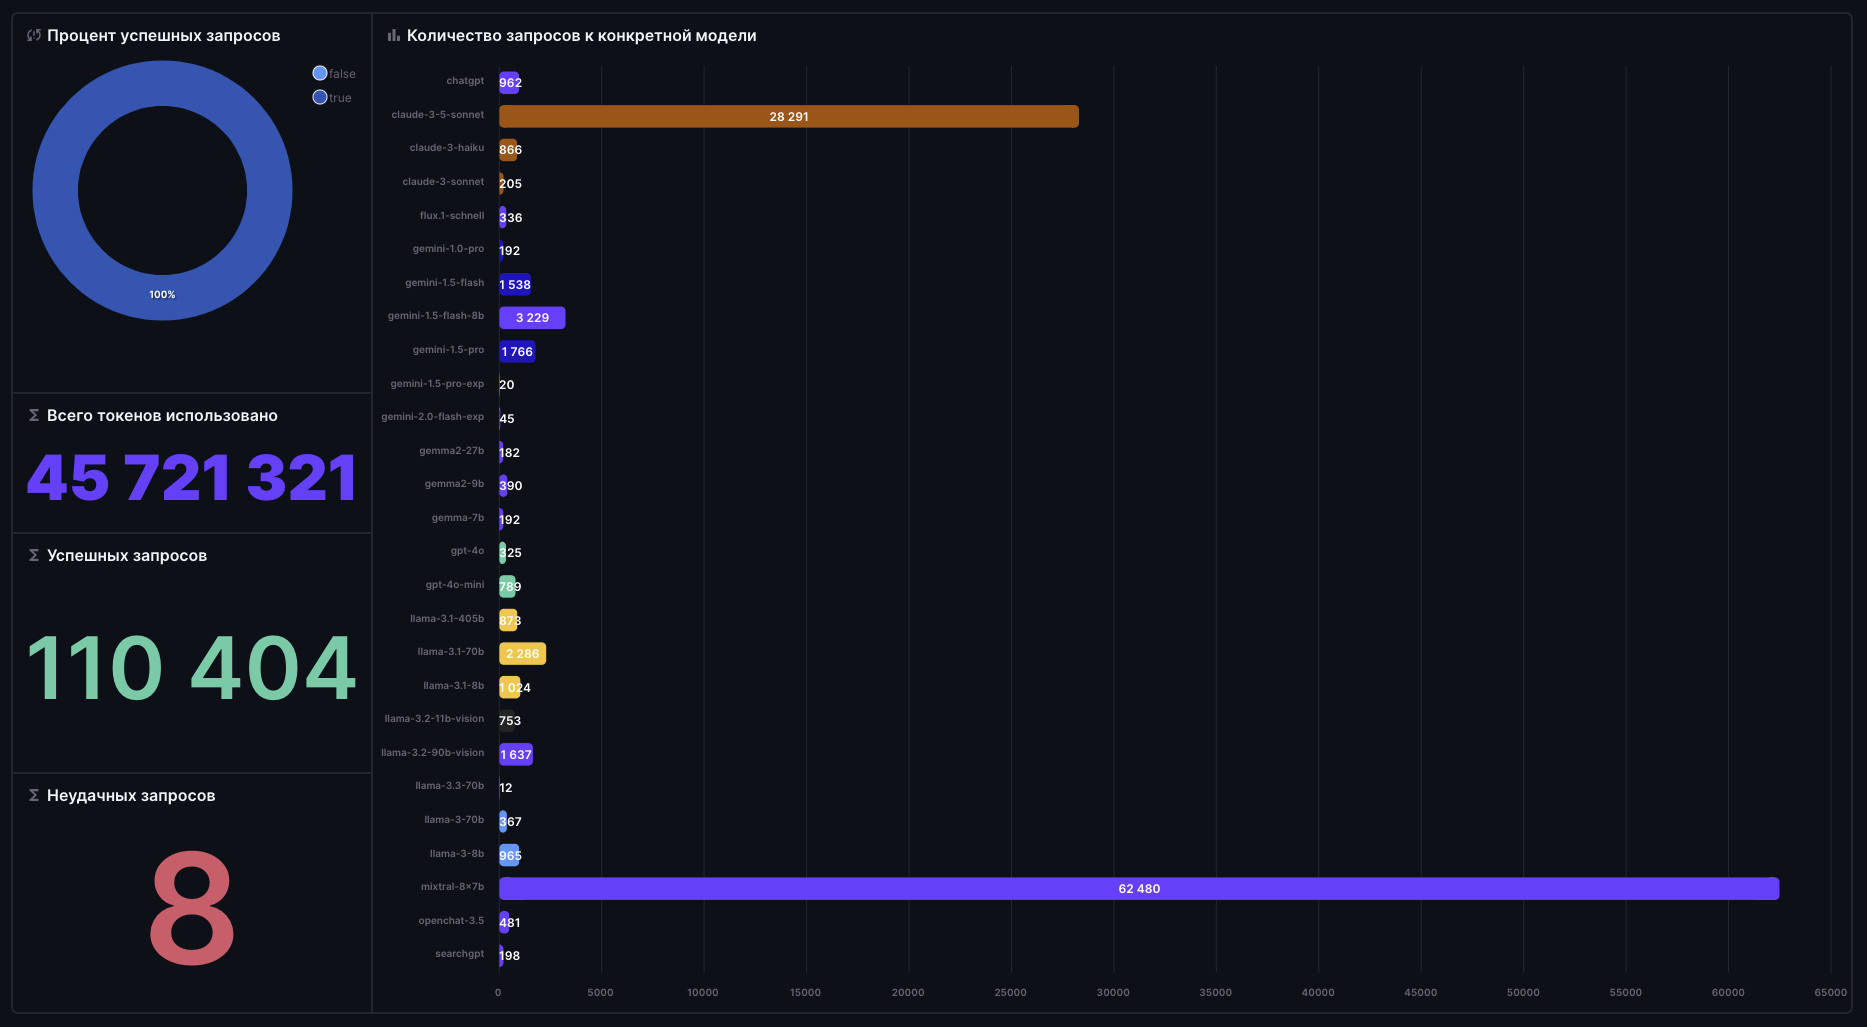
Task: Click the orange 28 291 bar
Action: point(789,116)
